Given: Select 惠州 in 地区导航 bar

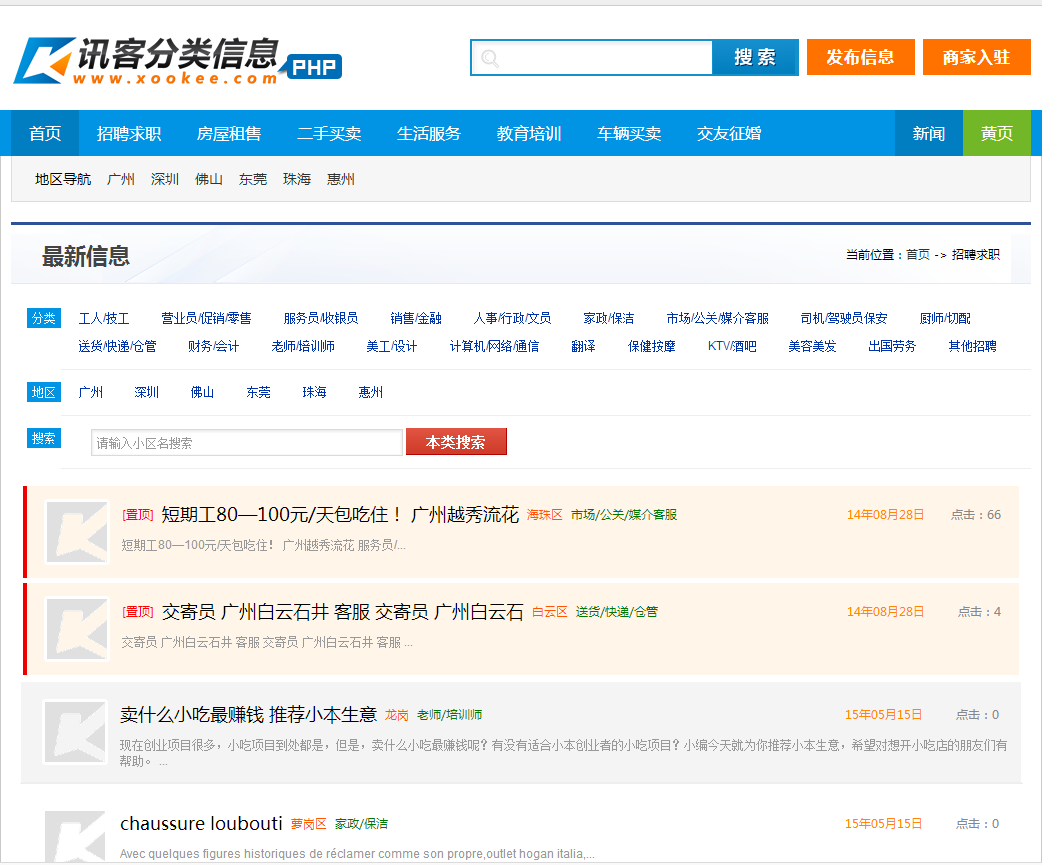Looking at the screenshot, I should coord(341,179).
